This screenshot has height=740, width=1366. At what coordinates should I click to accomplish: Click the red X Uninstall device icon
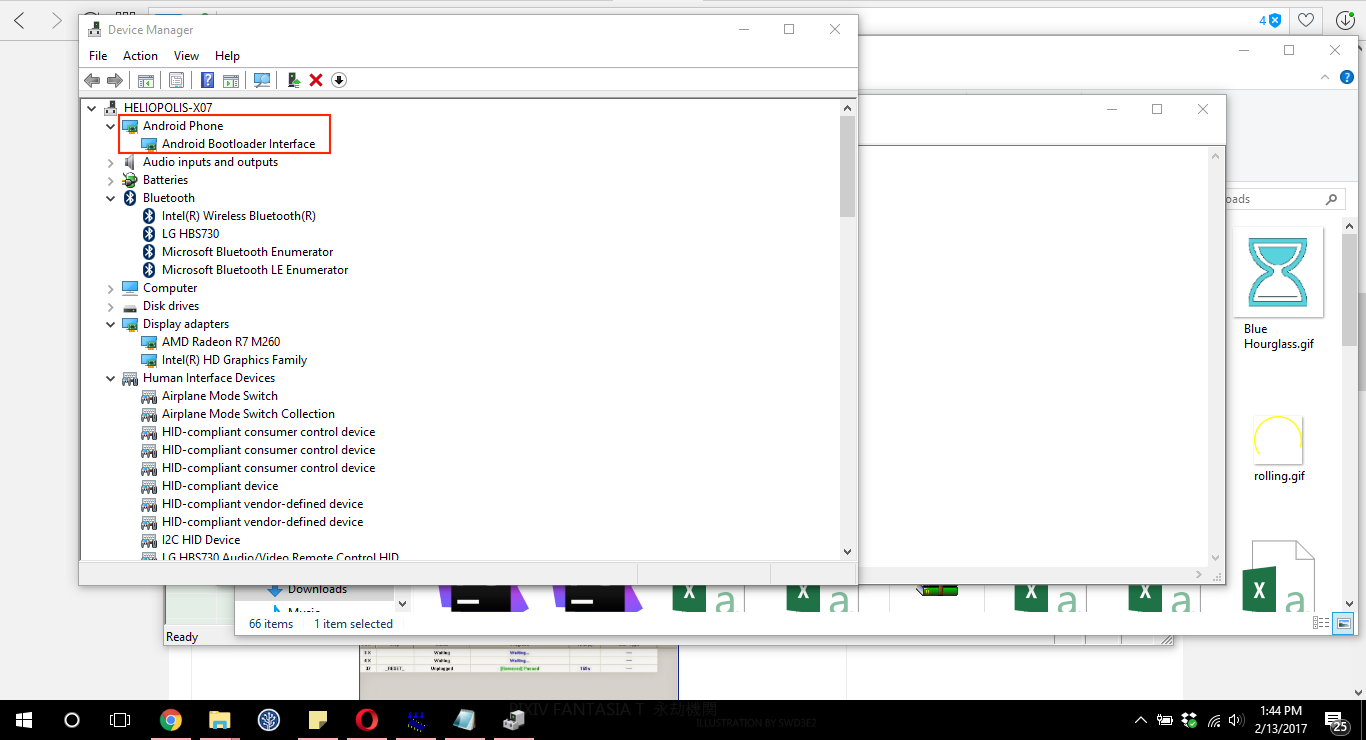click(x=316, y=80)
